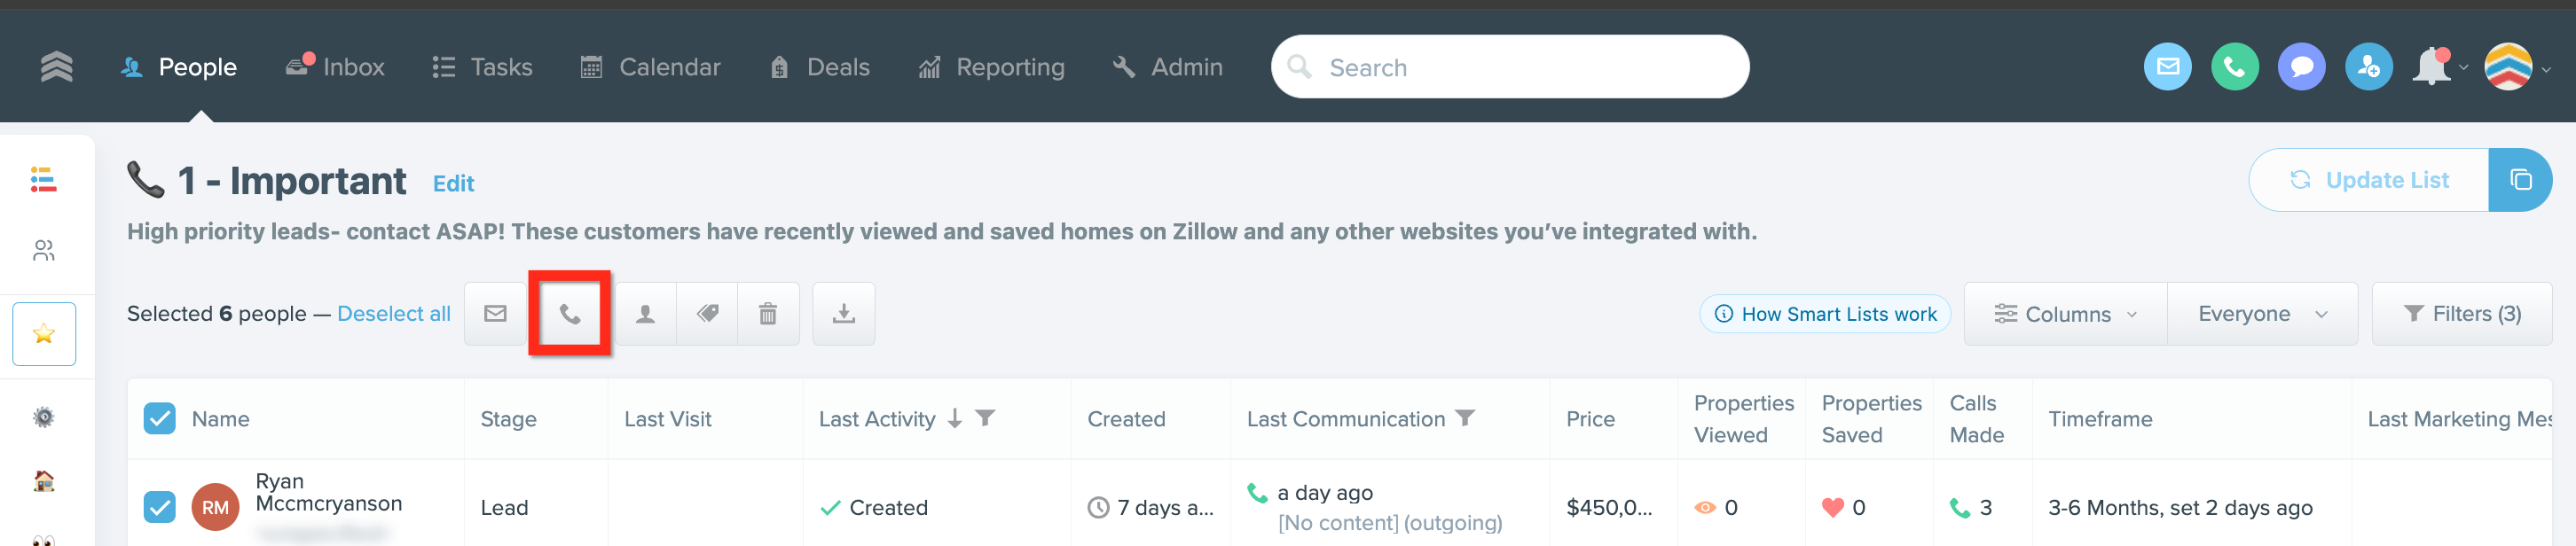Image resolution: width=2576 pixels, height=546 pixels.
Task: Open the green phone dialer in header
Action: tap(2234, 67)
